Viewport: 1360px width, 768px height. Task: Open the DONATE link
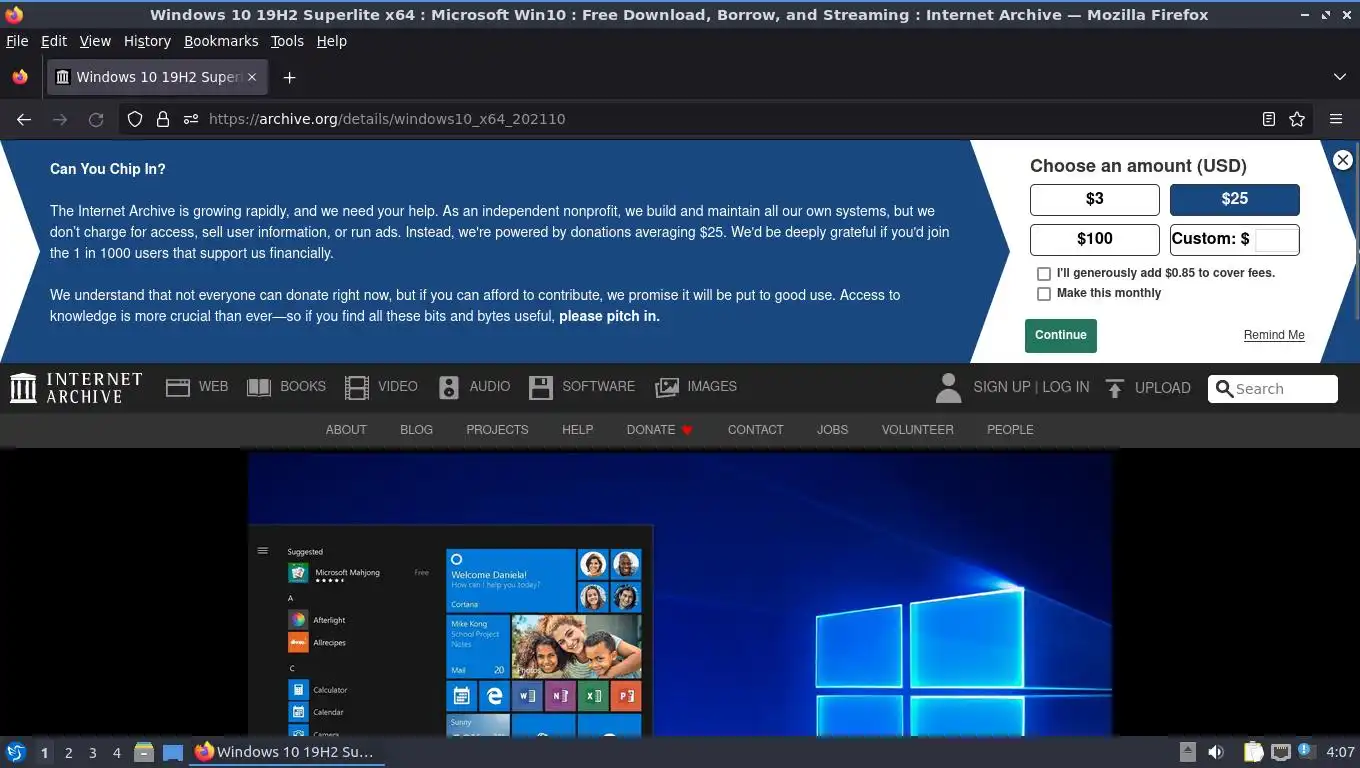[659, 430]
